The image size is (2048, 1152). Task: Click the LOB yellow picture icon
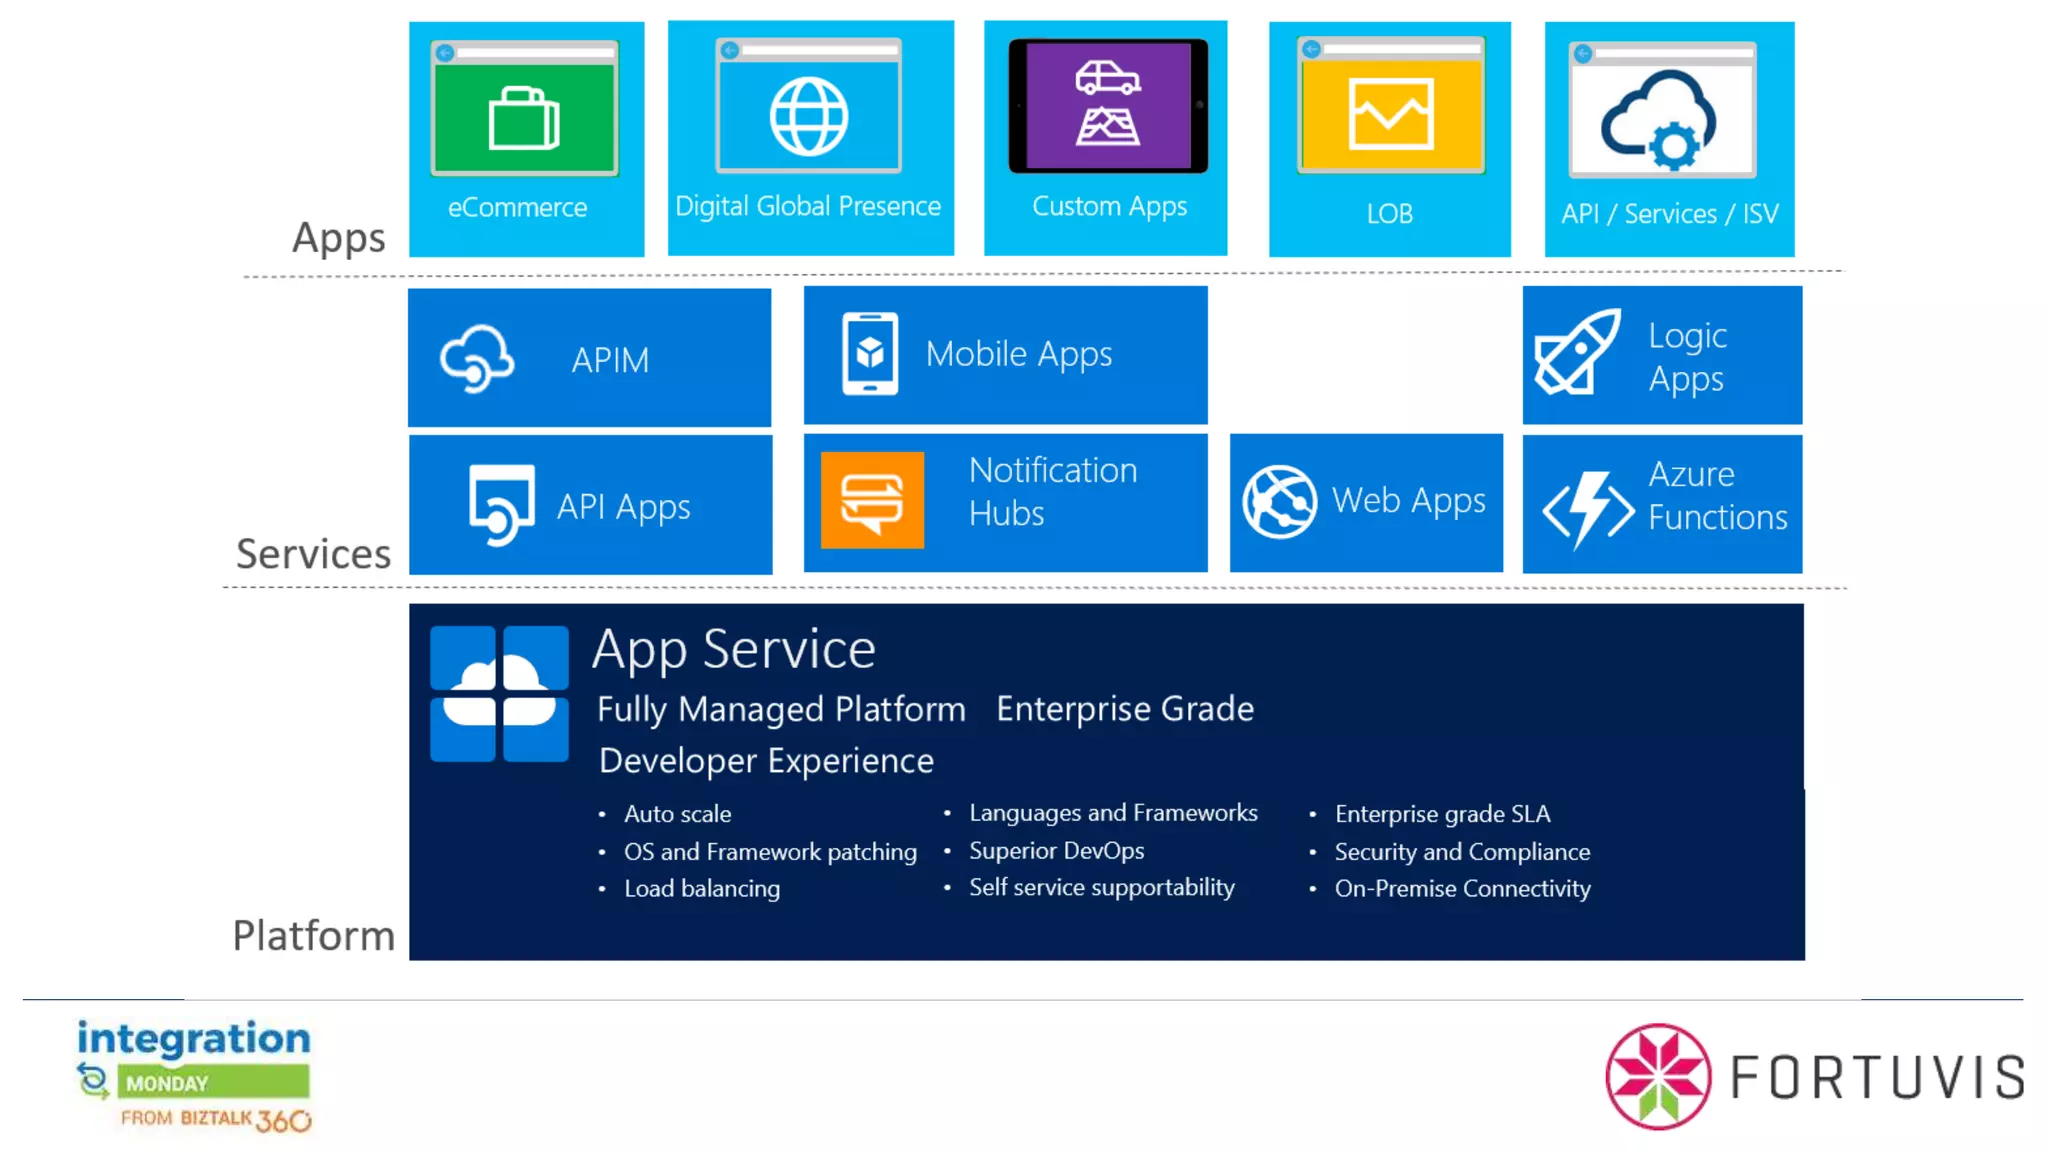point(1390,114)
